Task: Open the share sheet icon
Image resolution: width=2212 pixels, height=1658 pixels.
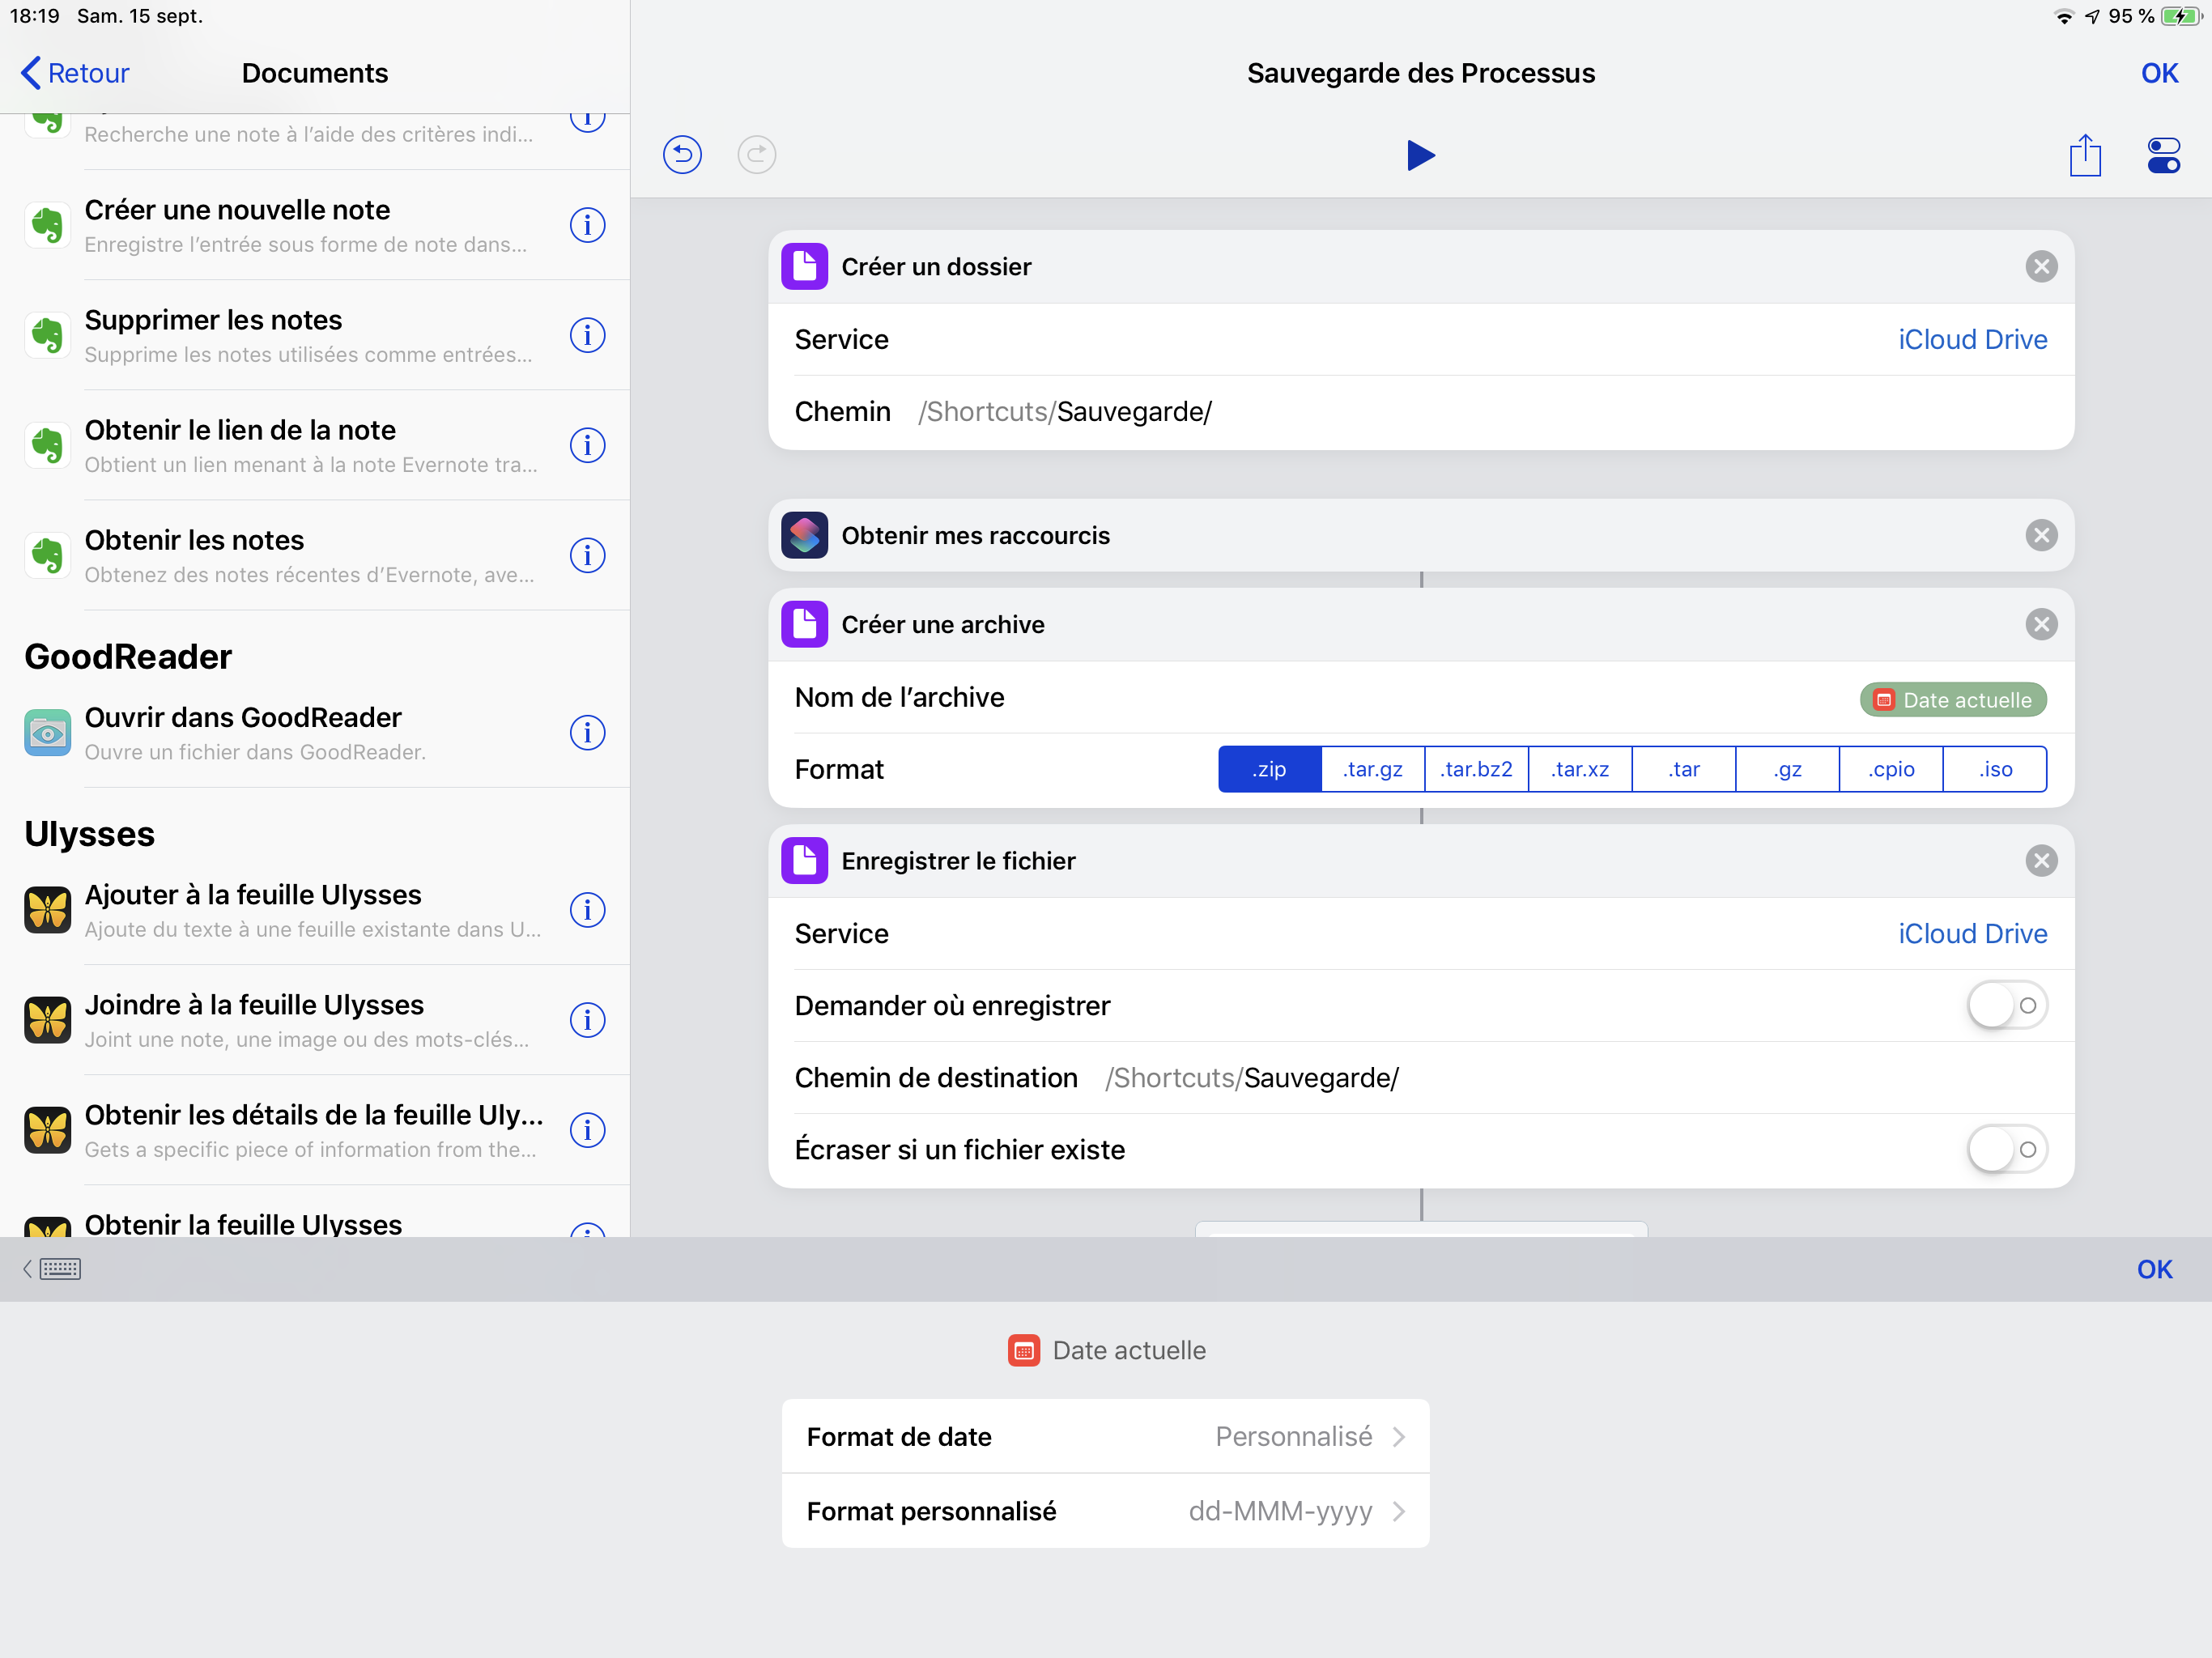Action: click(x=2084, y=156)
